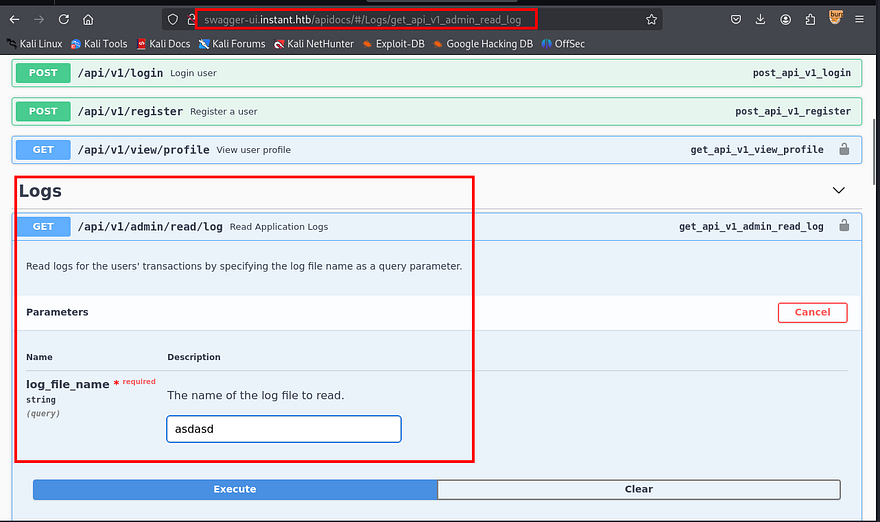Viewport: 880px width, 522px height.
Task: Click the get_api_v1_admin_read_log operation ID
Action: pyautogui.click(x=751, y=227)
